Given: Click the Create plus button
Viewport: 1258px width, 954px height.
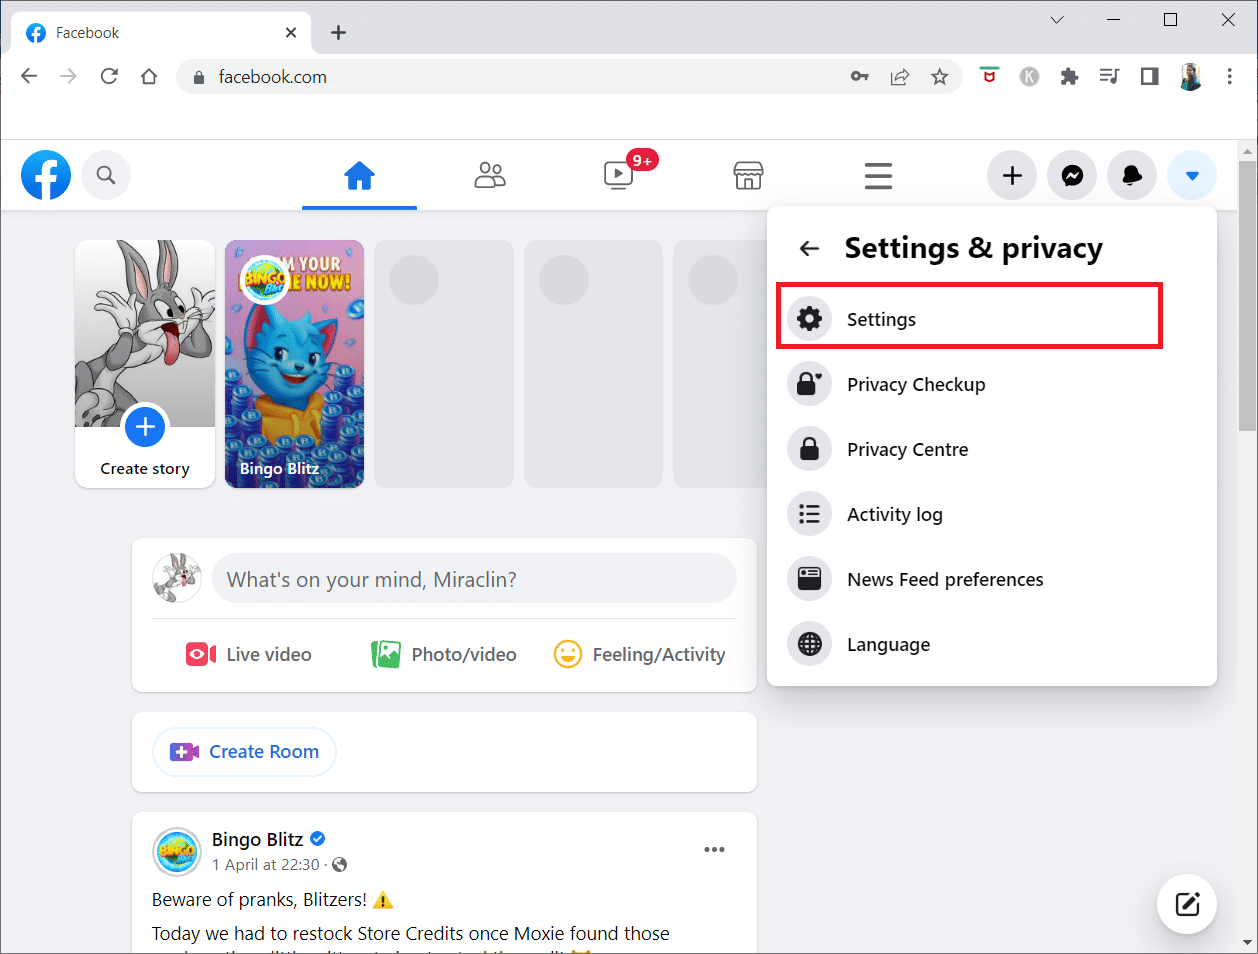Looking at the screenshot, I should click(x=1012, y=176).
